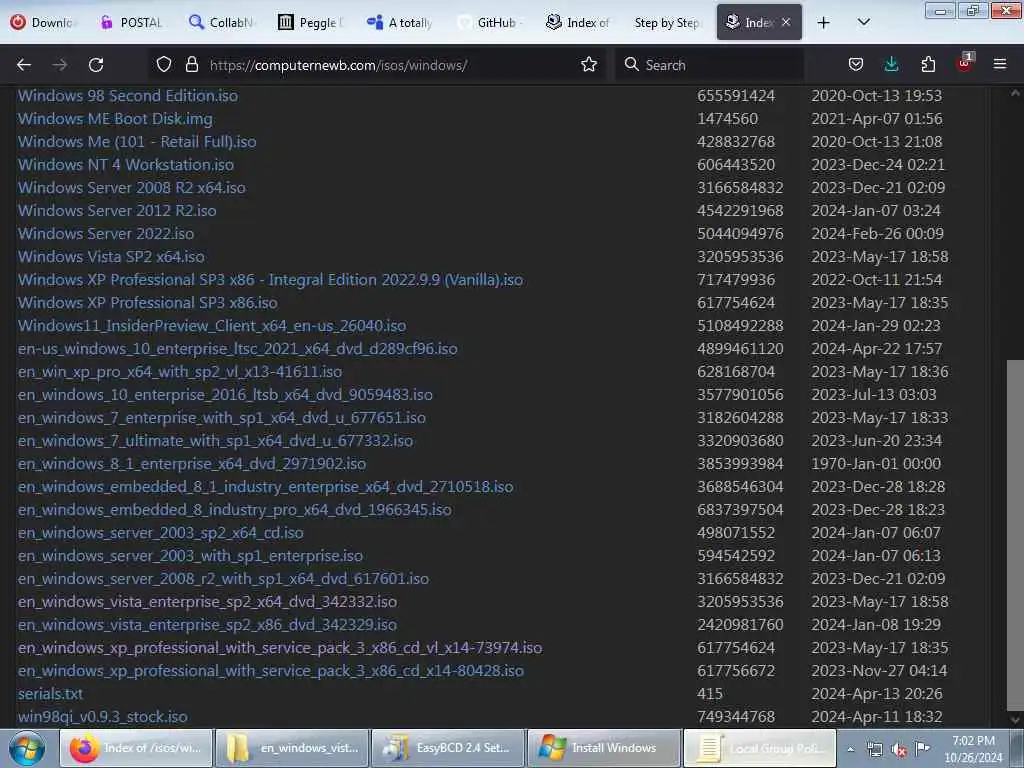Switch to the CollabN tab
Viewport: 1024px width, 768px height.
pos(222,22)
